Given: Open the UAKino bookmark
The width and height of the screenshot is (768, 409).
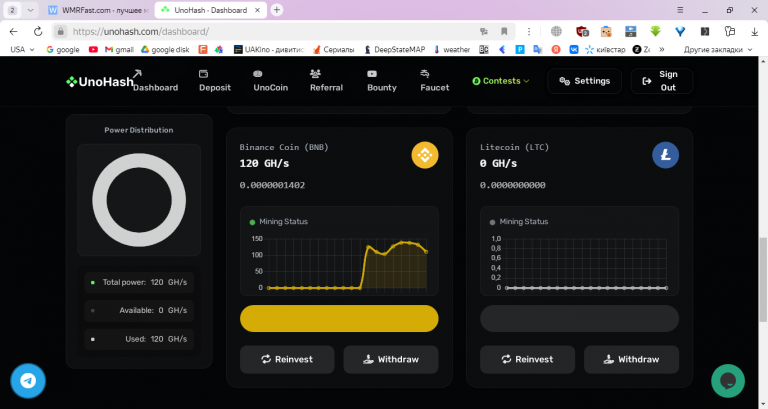Looking at the screenshot, I should [x=269, y=49].
